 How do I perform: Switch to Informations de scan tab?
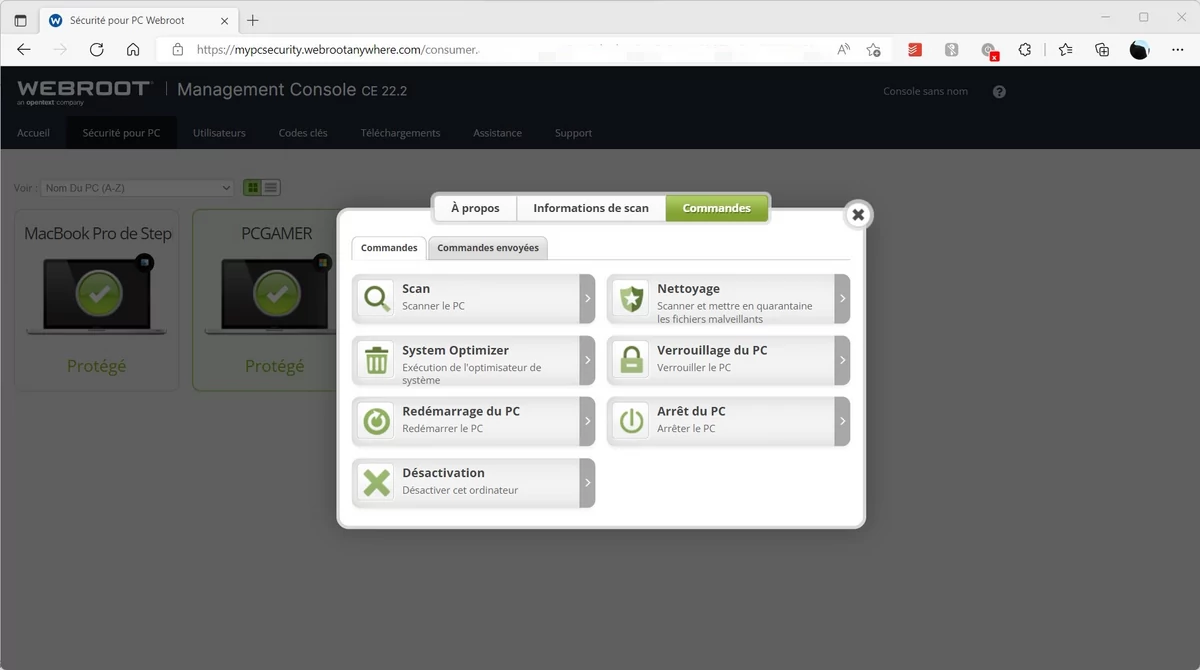591,208
